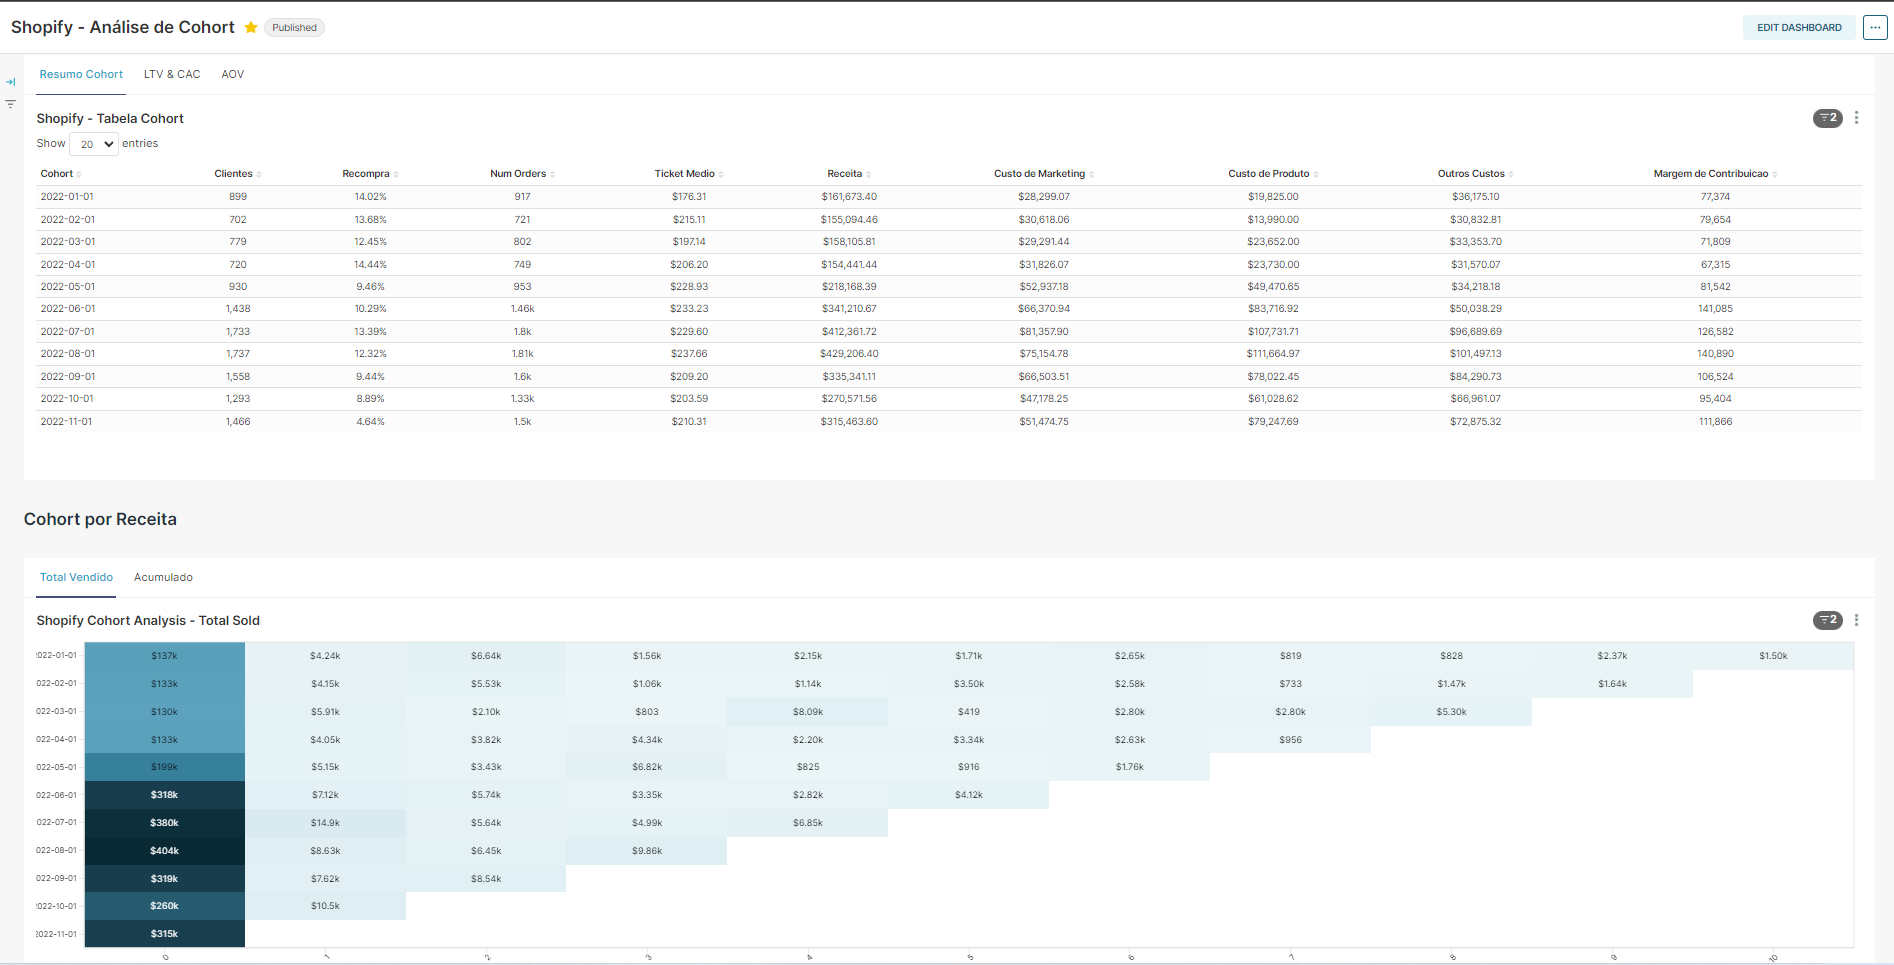This screenshot has height=965, width=1894.
Task: Select the Total Vendido tab
Action: coord(76,577)
